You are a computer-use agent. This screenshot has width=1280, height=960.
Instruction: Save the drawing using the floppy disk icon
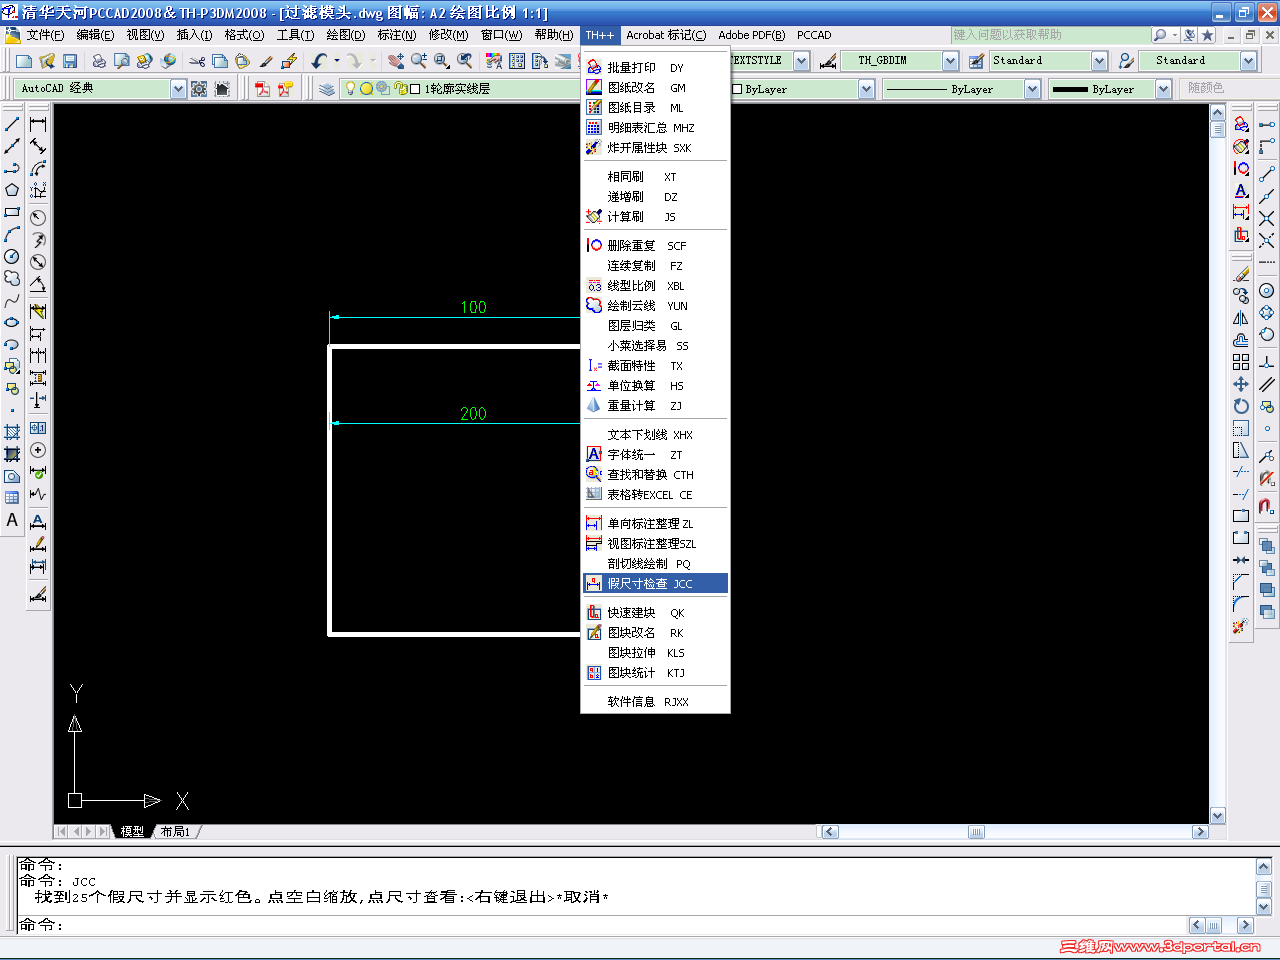click(x=70, y=61)
